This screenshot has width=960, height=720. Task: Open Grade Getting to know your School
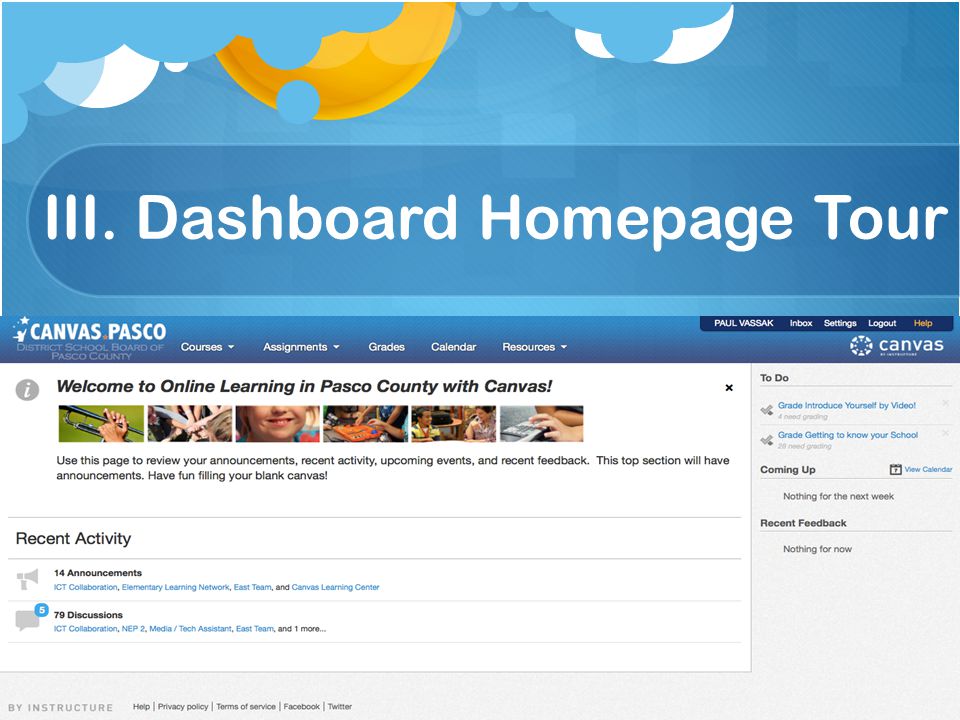(848, 435)
